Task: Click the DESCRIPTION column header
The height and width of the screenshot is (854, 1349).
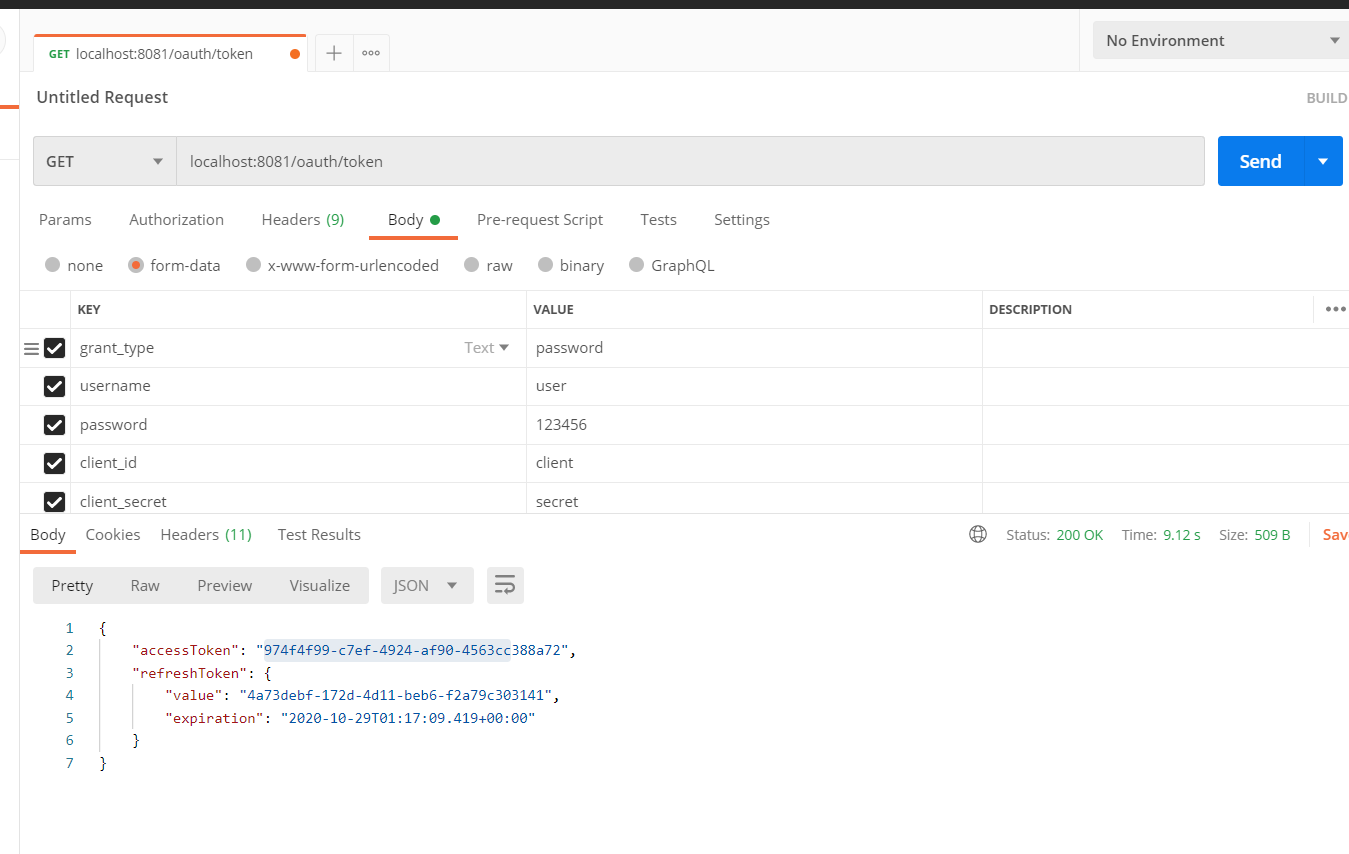Action: pyautogui.click(x=1030, y=310)
